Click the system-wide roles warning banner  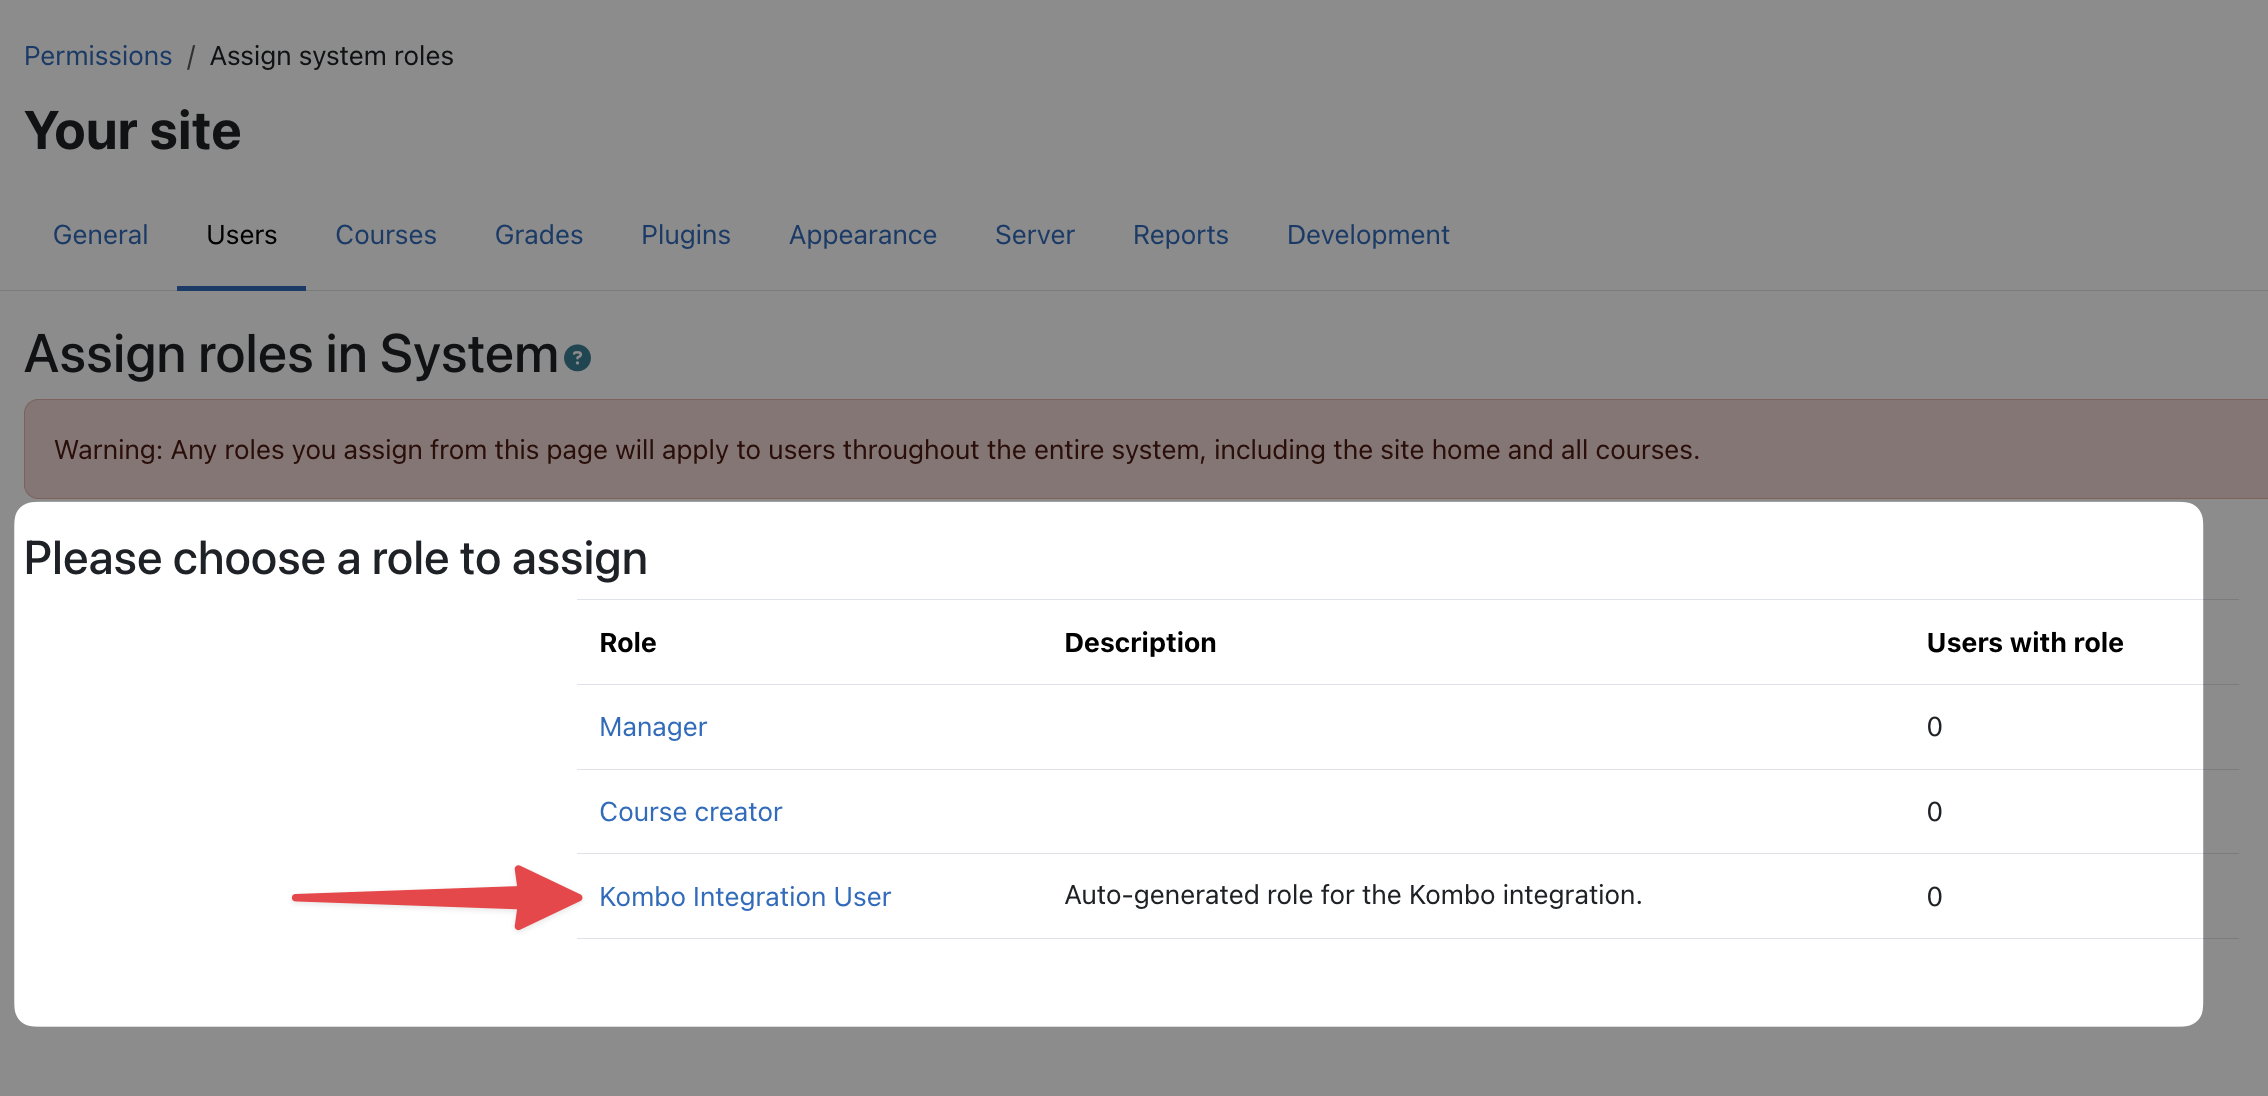(x=876, y=450)
